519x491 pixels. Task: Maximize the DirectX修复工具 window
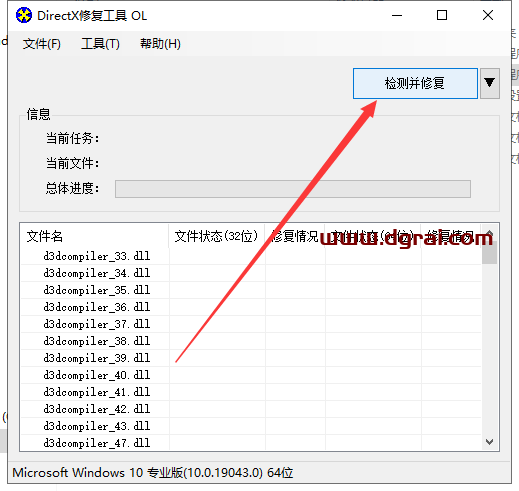[x=442, y=15]
